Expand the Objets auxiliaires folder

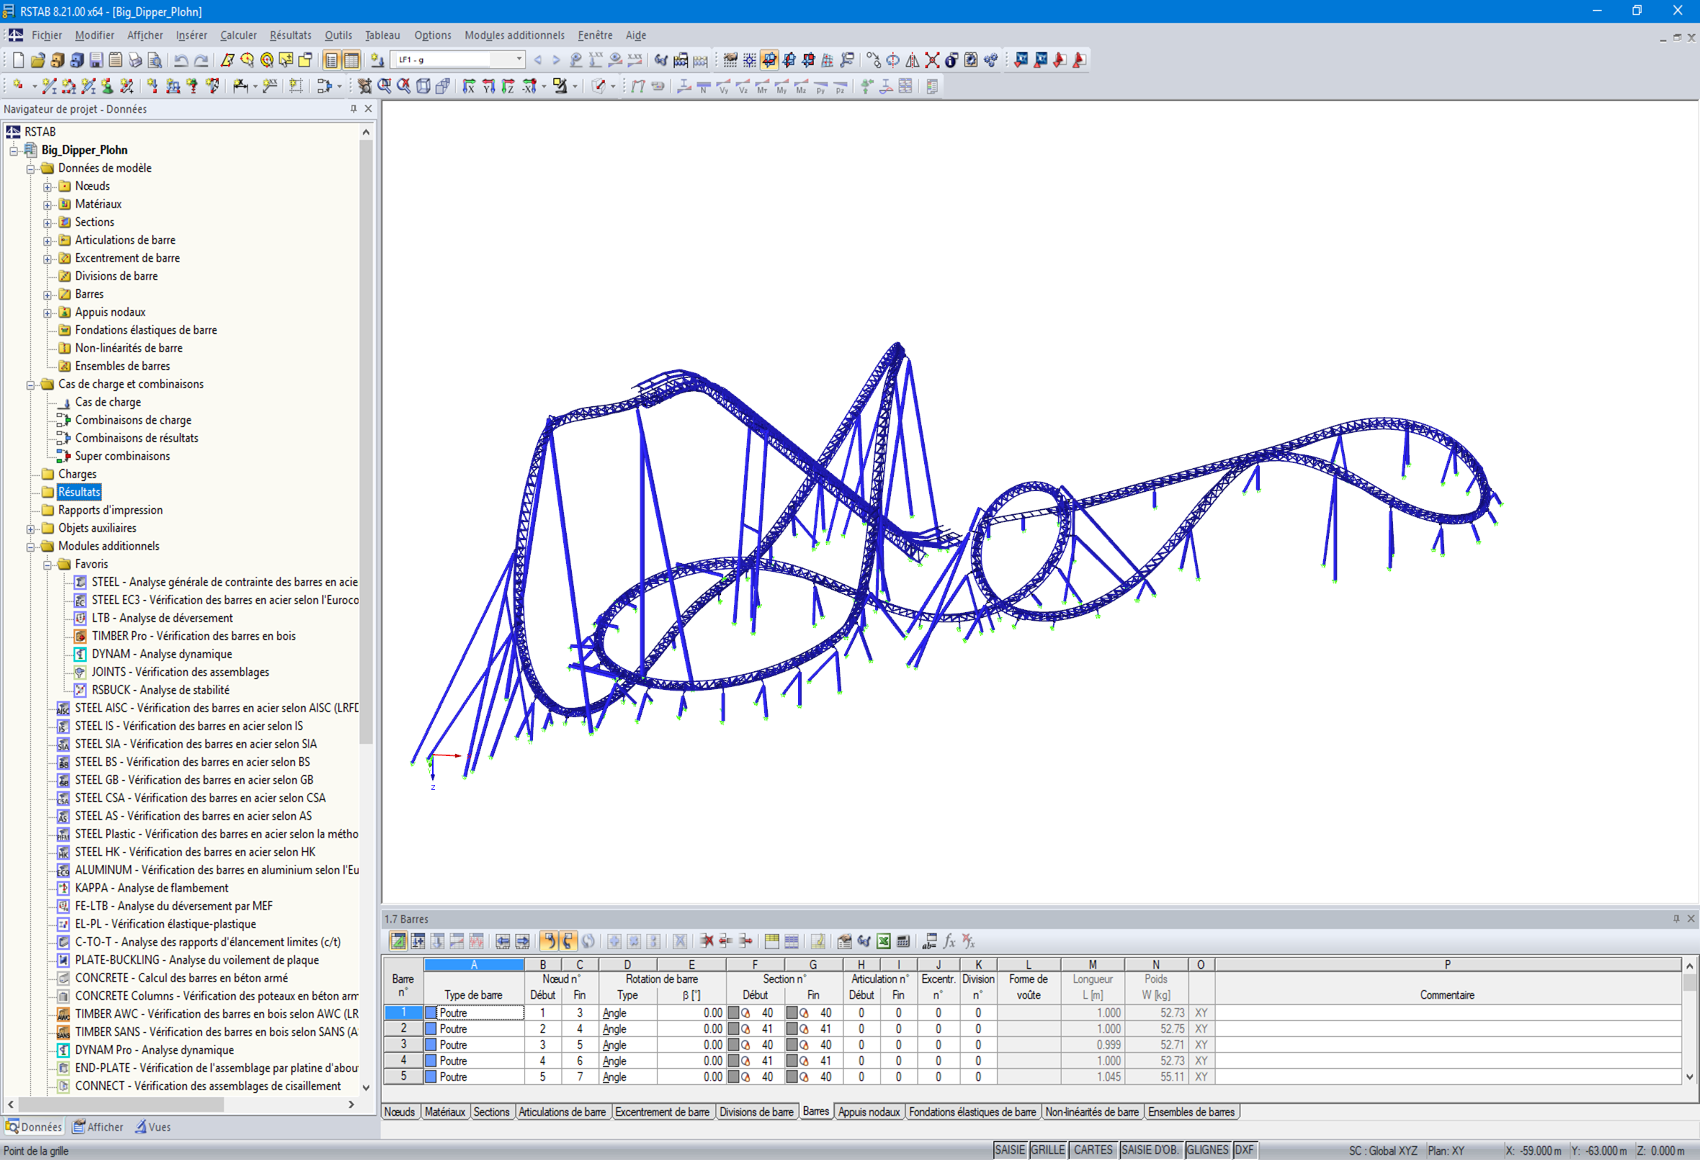click(31, 528)
